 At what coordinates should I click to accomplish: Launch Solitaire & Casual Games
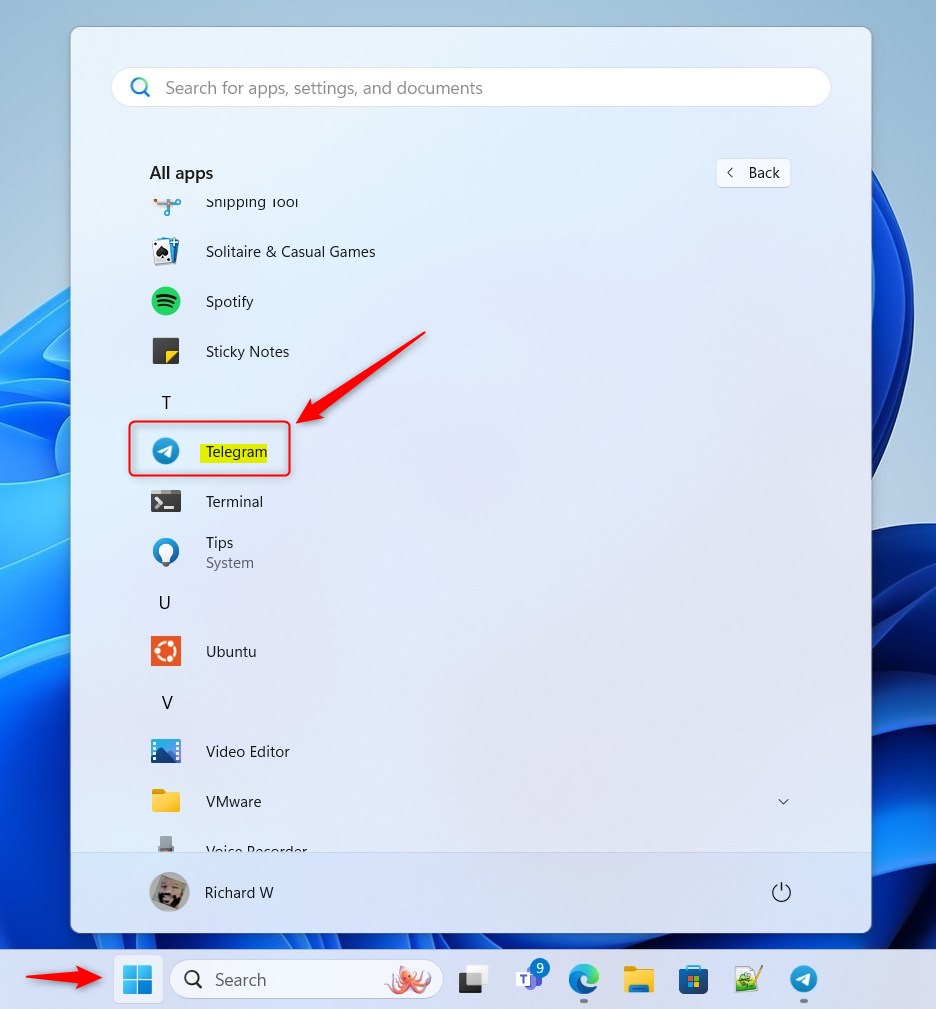point(290,251)
